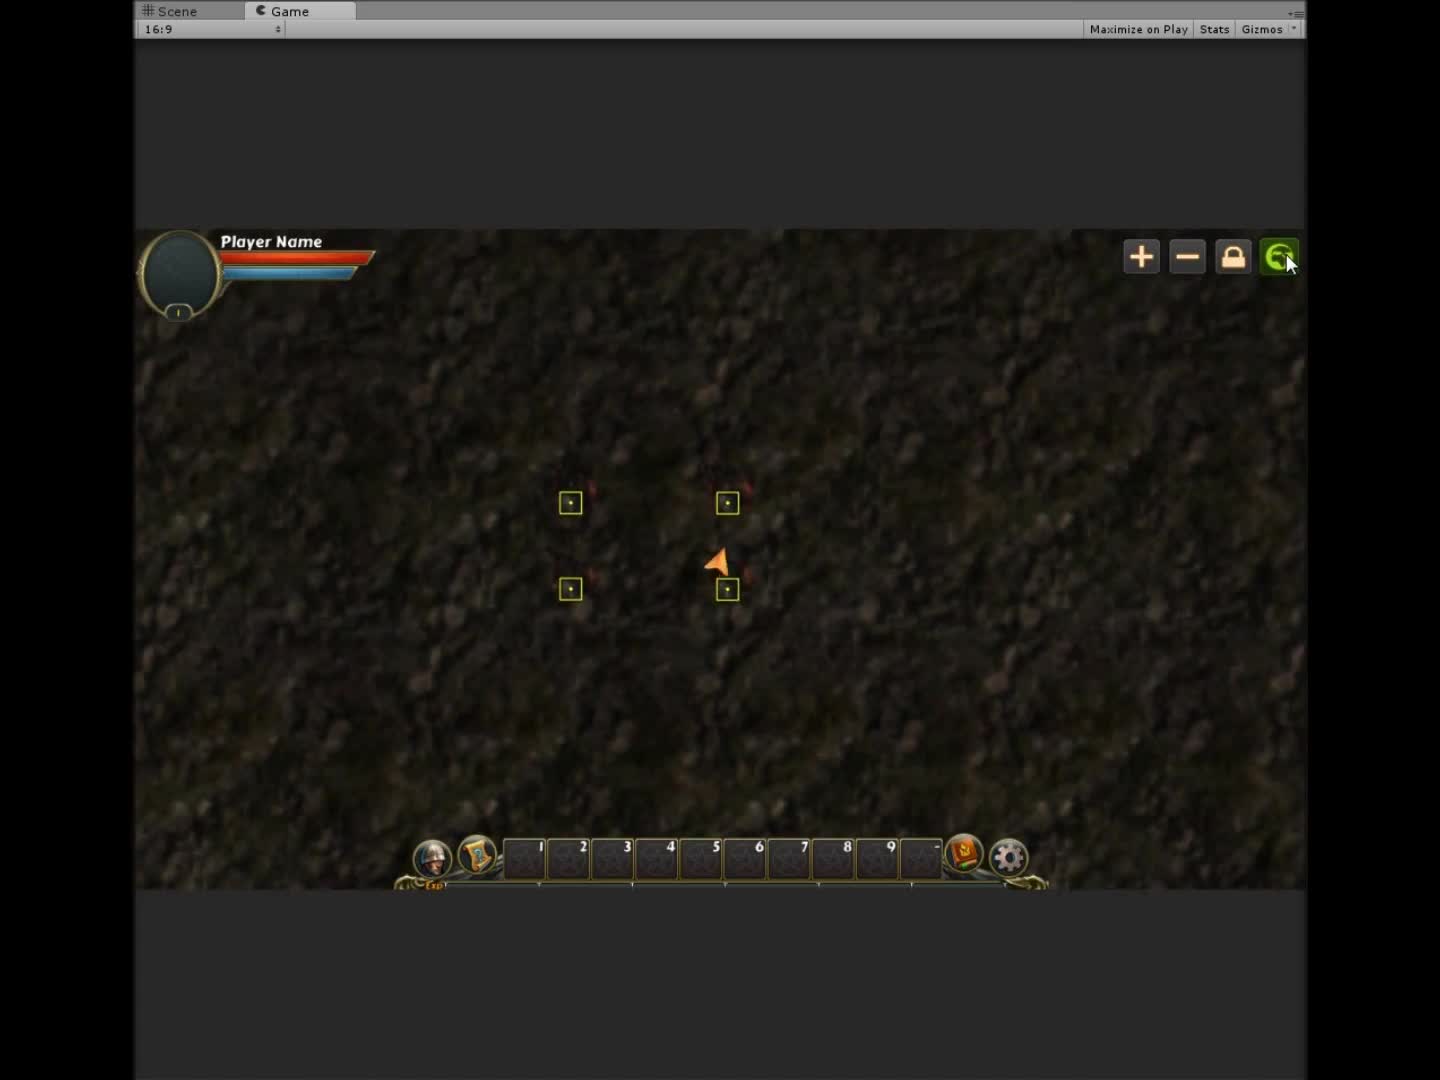Viewport: 1440px width, 1080px height.
Task: Open the red spellbook icon
Action: click(x=964, y=854)
